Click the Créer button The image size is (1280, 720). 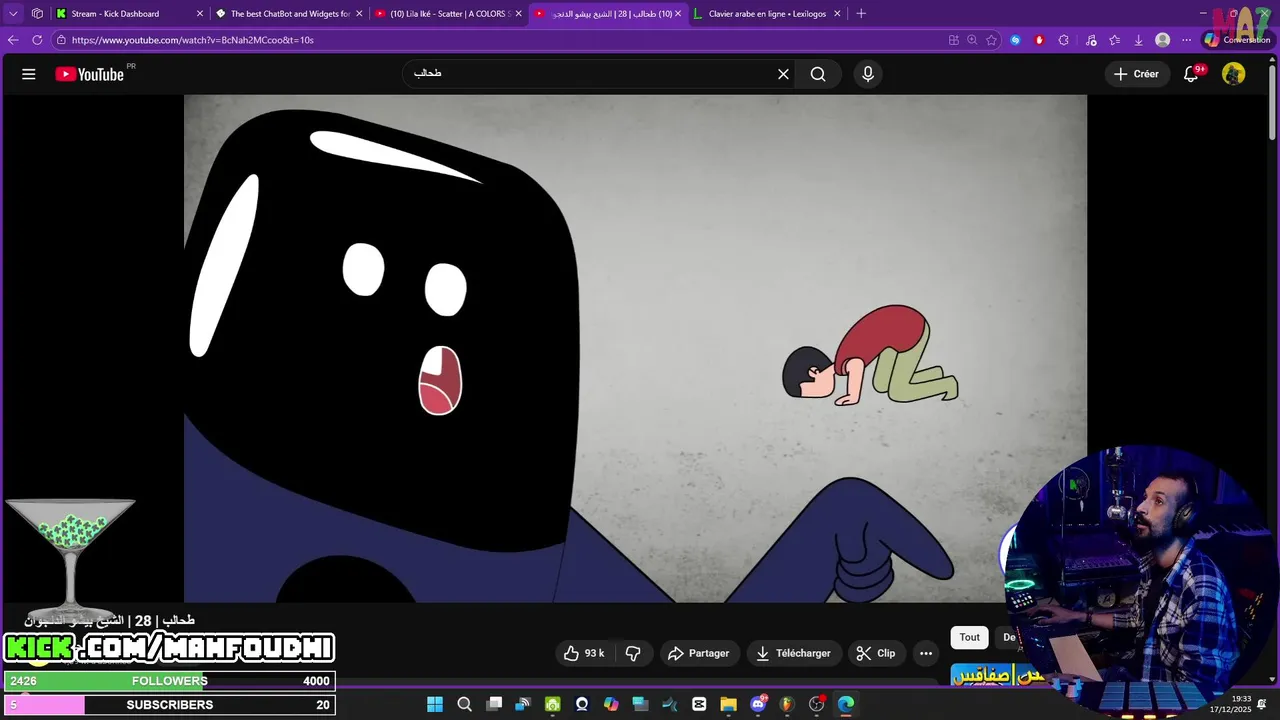(x=1136, y=74)
